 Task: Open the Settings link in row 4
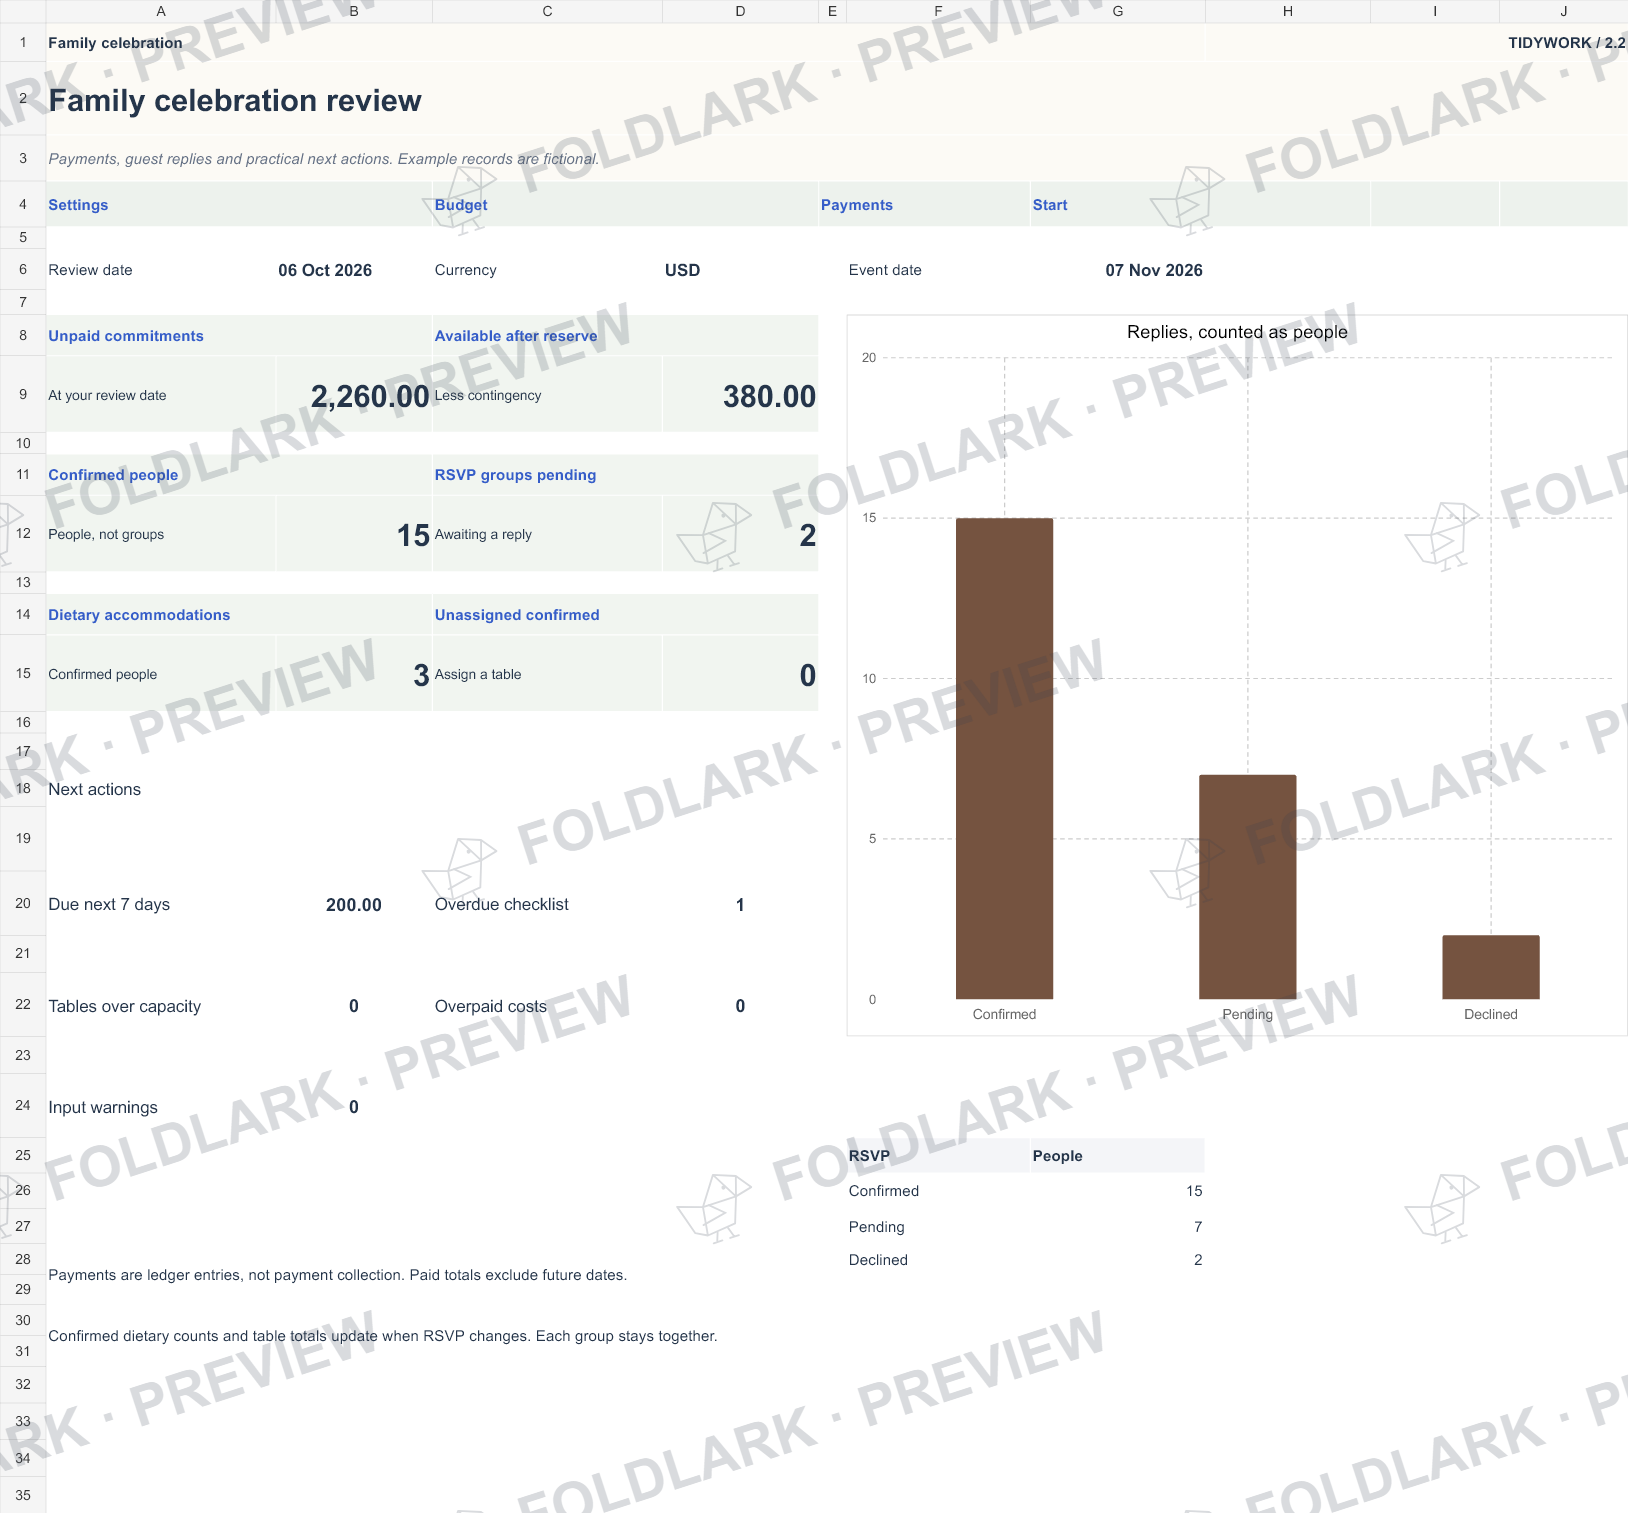(x=78, y=205)
